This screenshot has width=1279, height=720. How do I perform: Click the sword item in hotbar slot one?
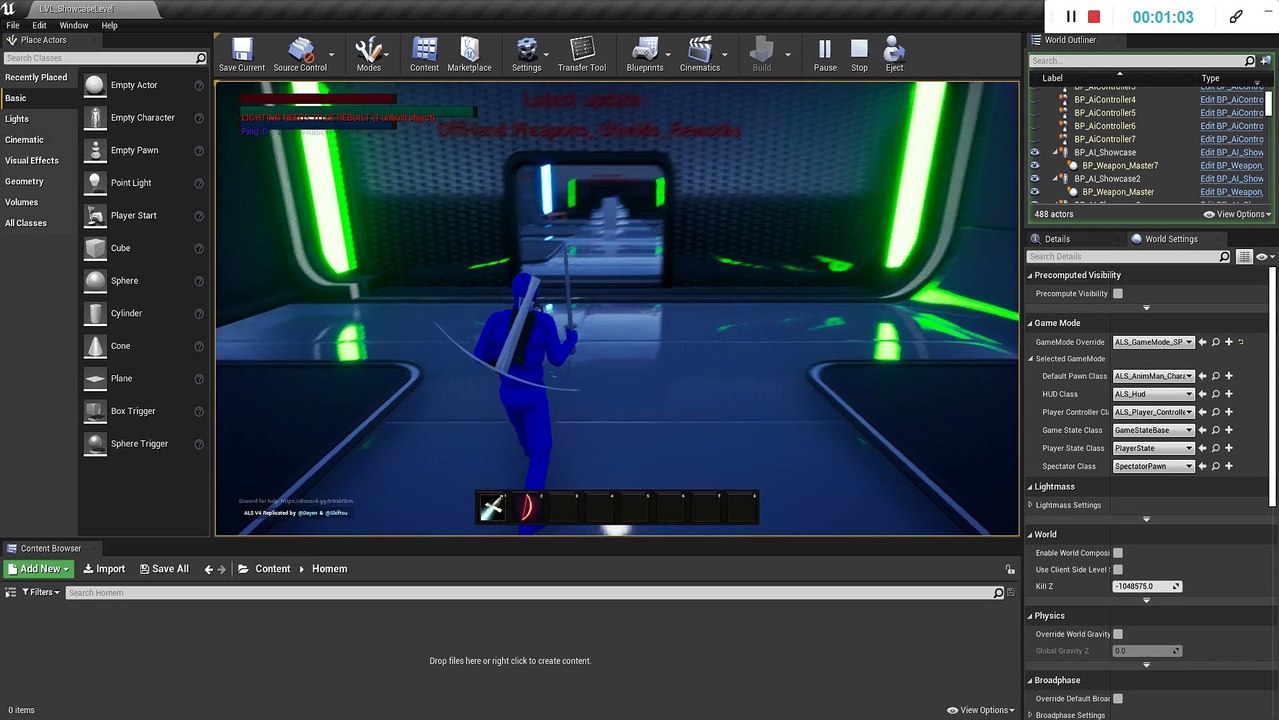[492, 508]
